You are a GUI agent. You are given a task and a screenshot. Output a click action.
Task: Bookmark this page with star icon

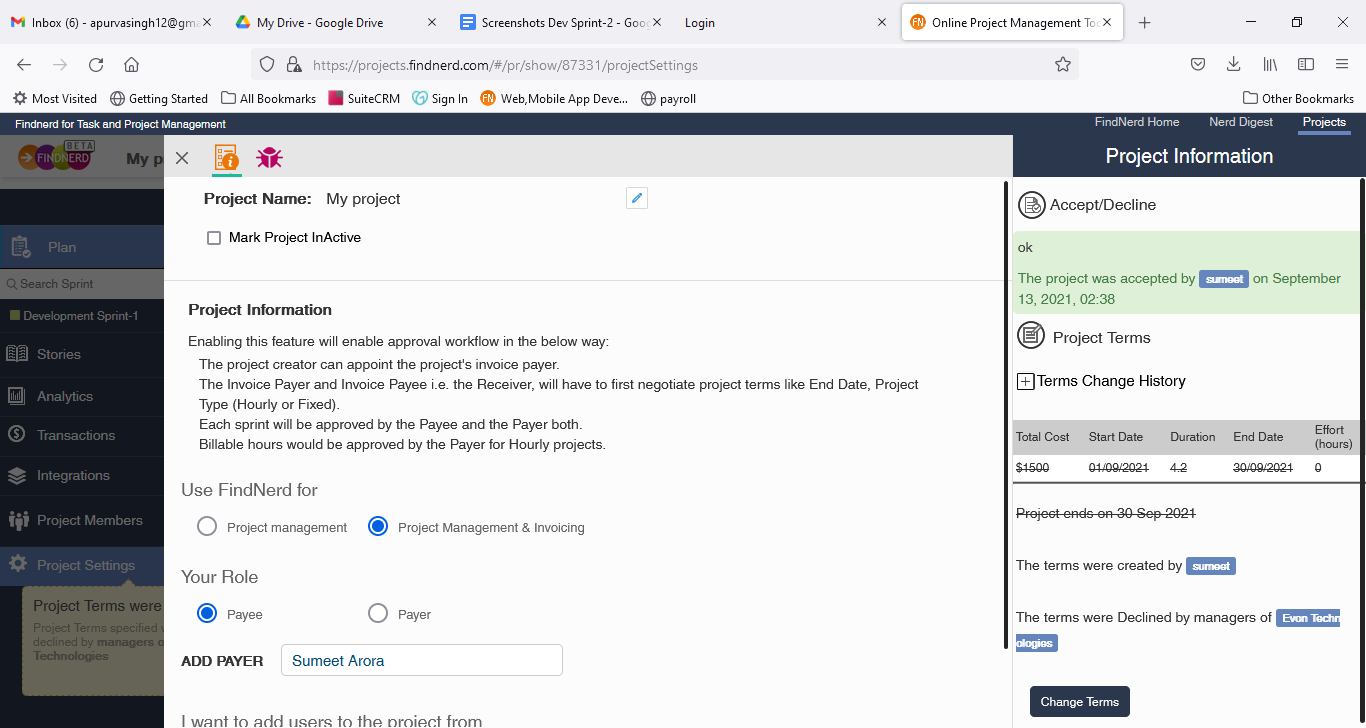(1062, 64)
